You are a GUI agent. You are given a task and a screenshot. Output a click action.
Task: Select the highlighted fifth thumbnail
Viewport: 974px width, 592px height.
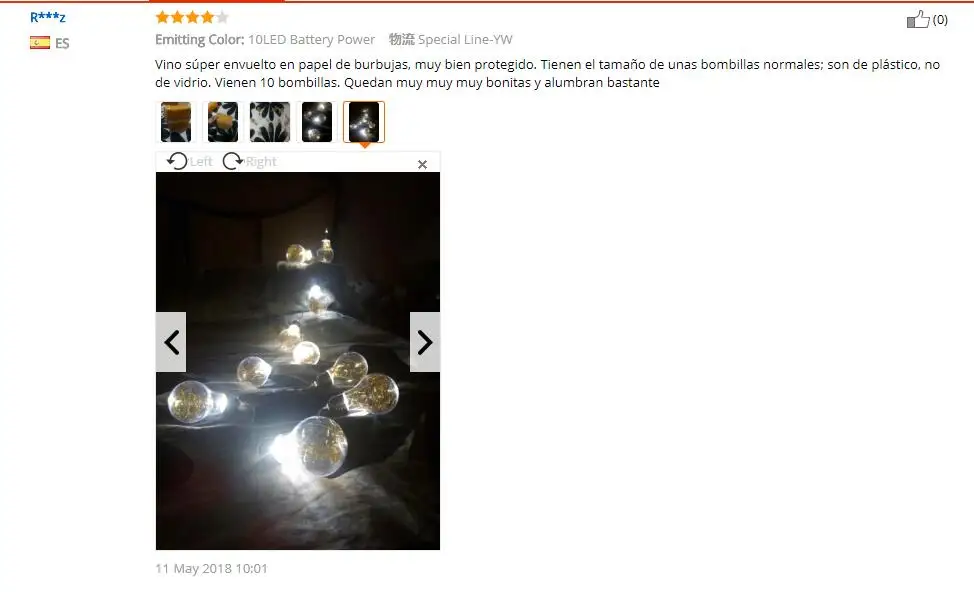point(364,122)
